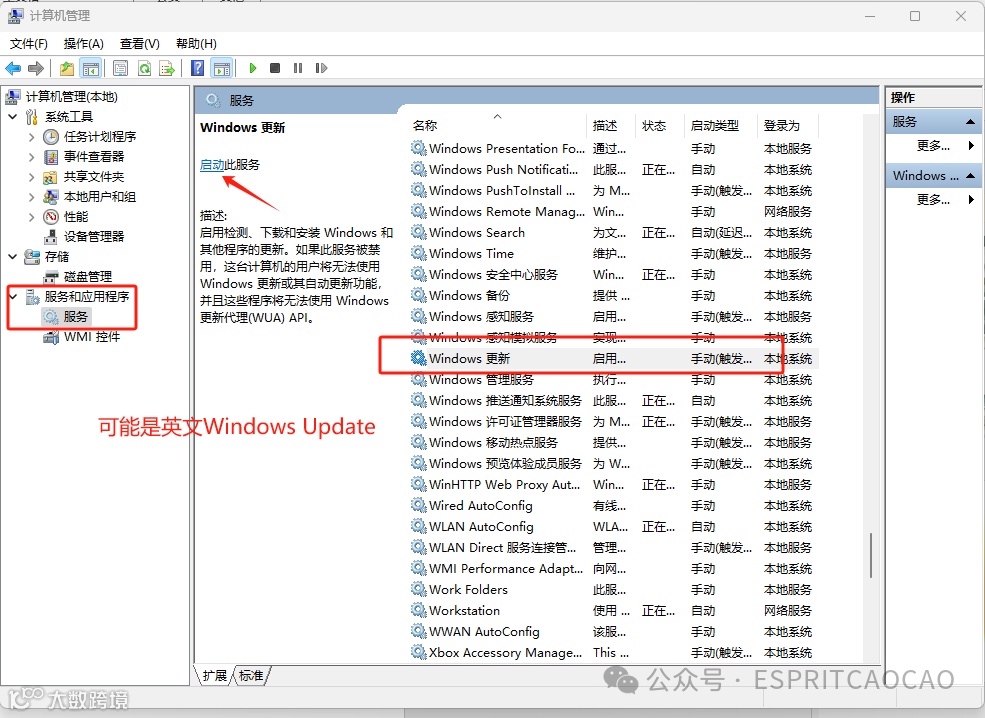Click the green Start service play icon
This screenshot has height=718, width=985.
(253, 68)
